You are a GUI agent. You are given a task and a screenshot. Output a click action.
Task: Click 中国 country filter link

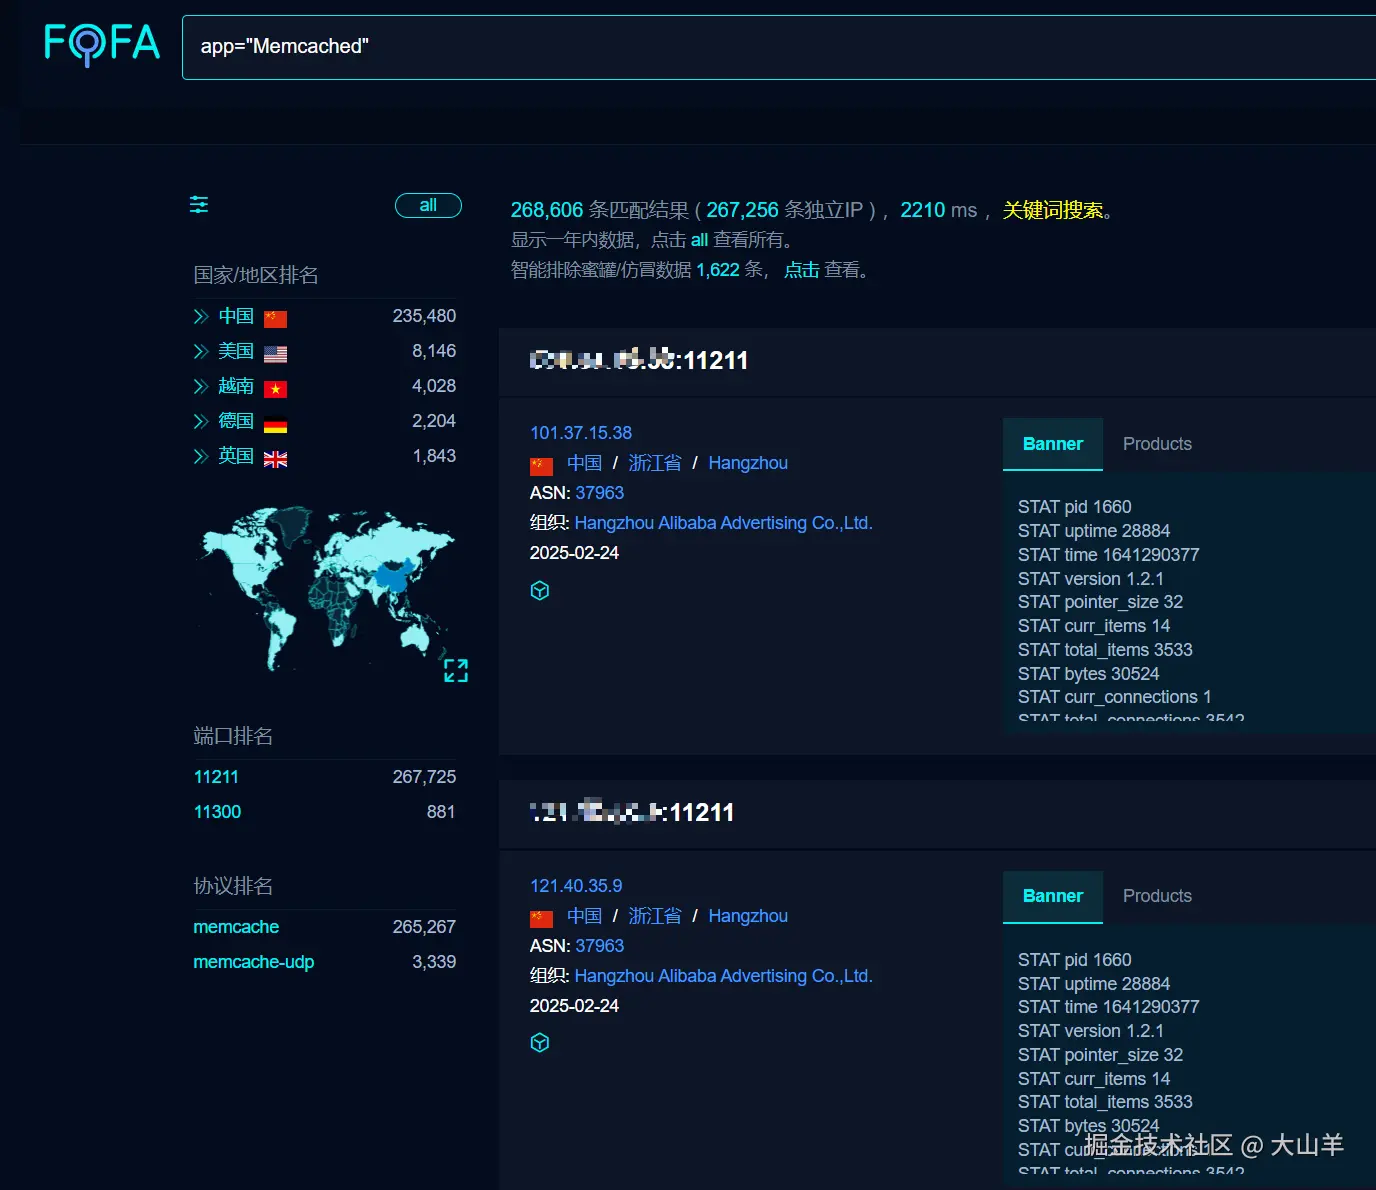(x=236, y=316)
